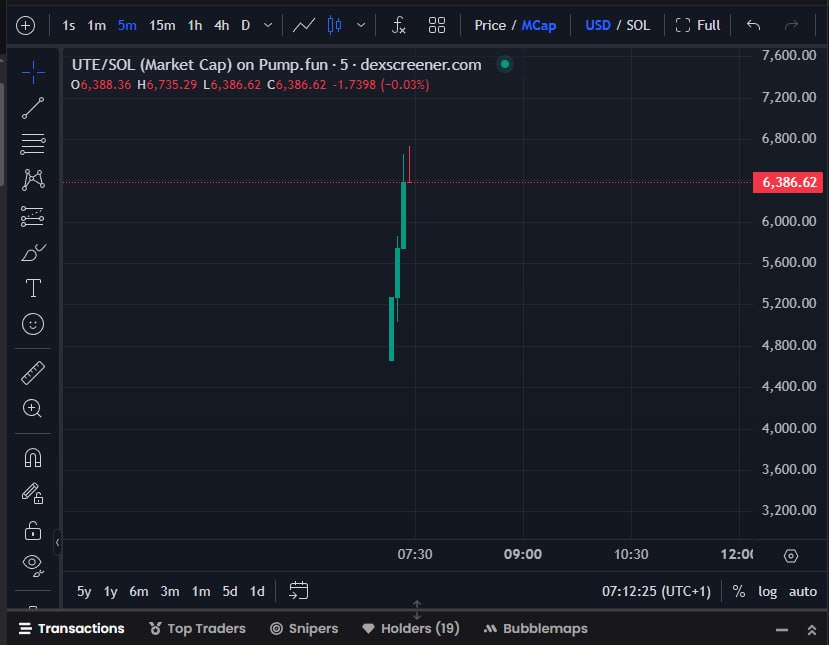The image size is (829, 645).
Task: Click the UTE/SOL chart title
Action: (x=277, y=64)
